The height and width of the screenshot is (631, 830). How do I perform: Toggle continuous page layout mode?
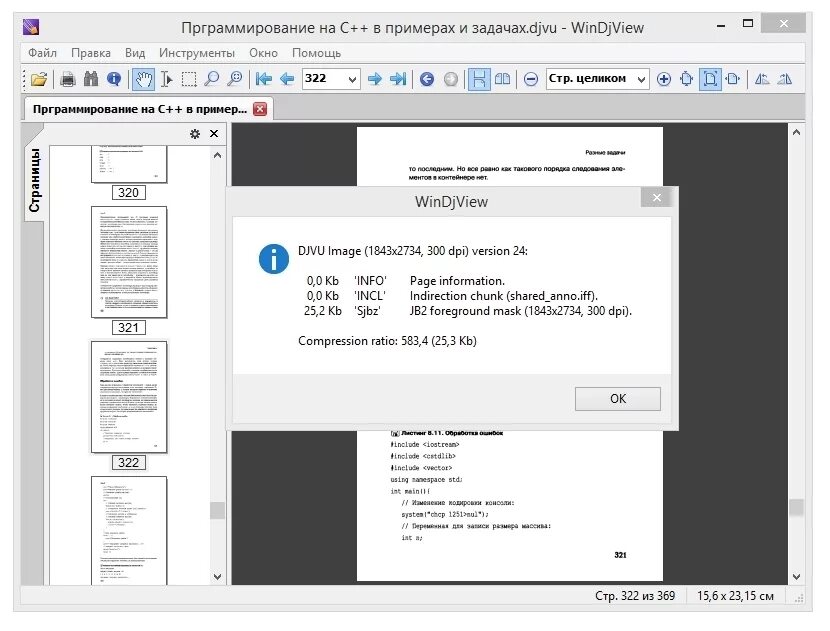click(x=479, y=79)
